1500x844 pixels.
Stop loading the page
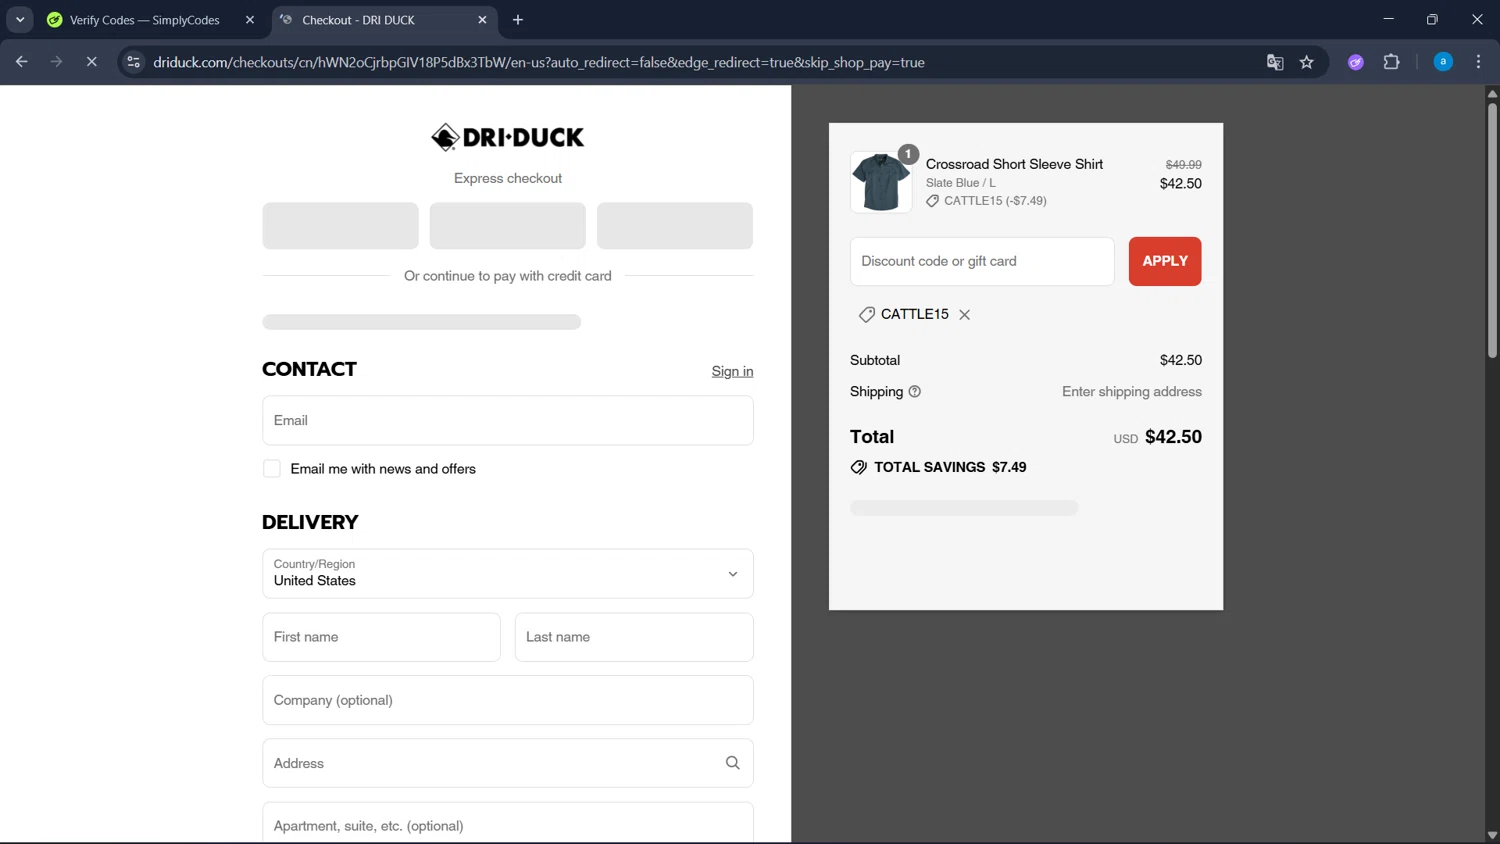pos(91,62)
